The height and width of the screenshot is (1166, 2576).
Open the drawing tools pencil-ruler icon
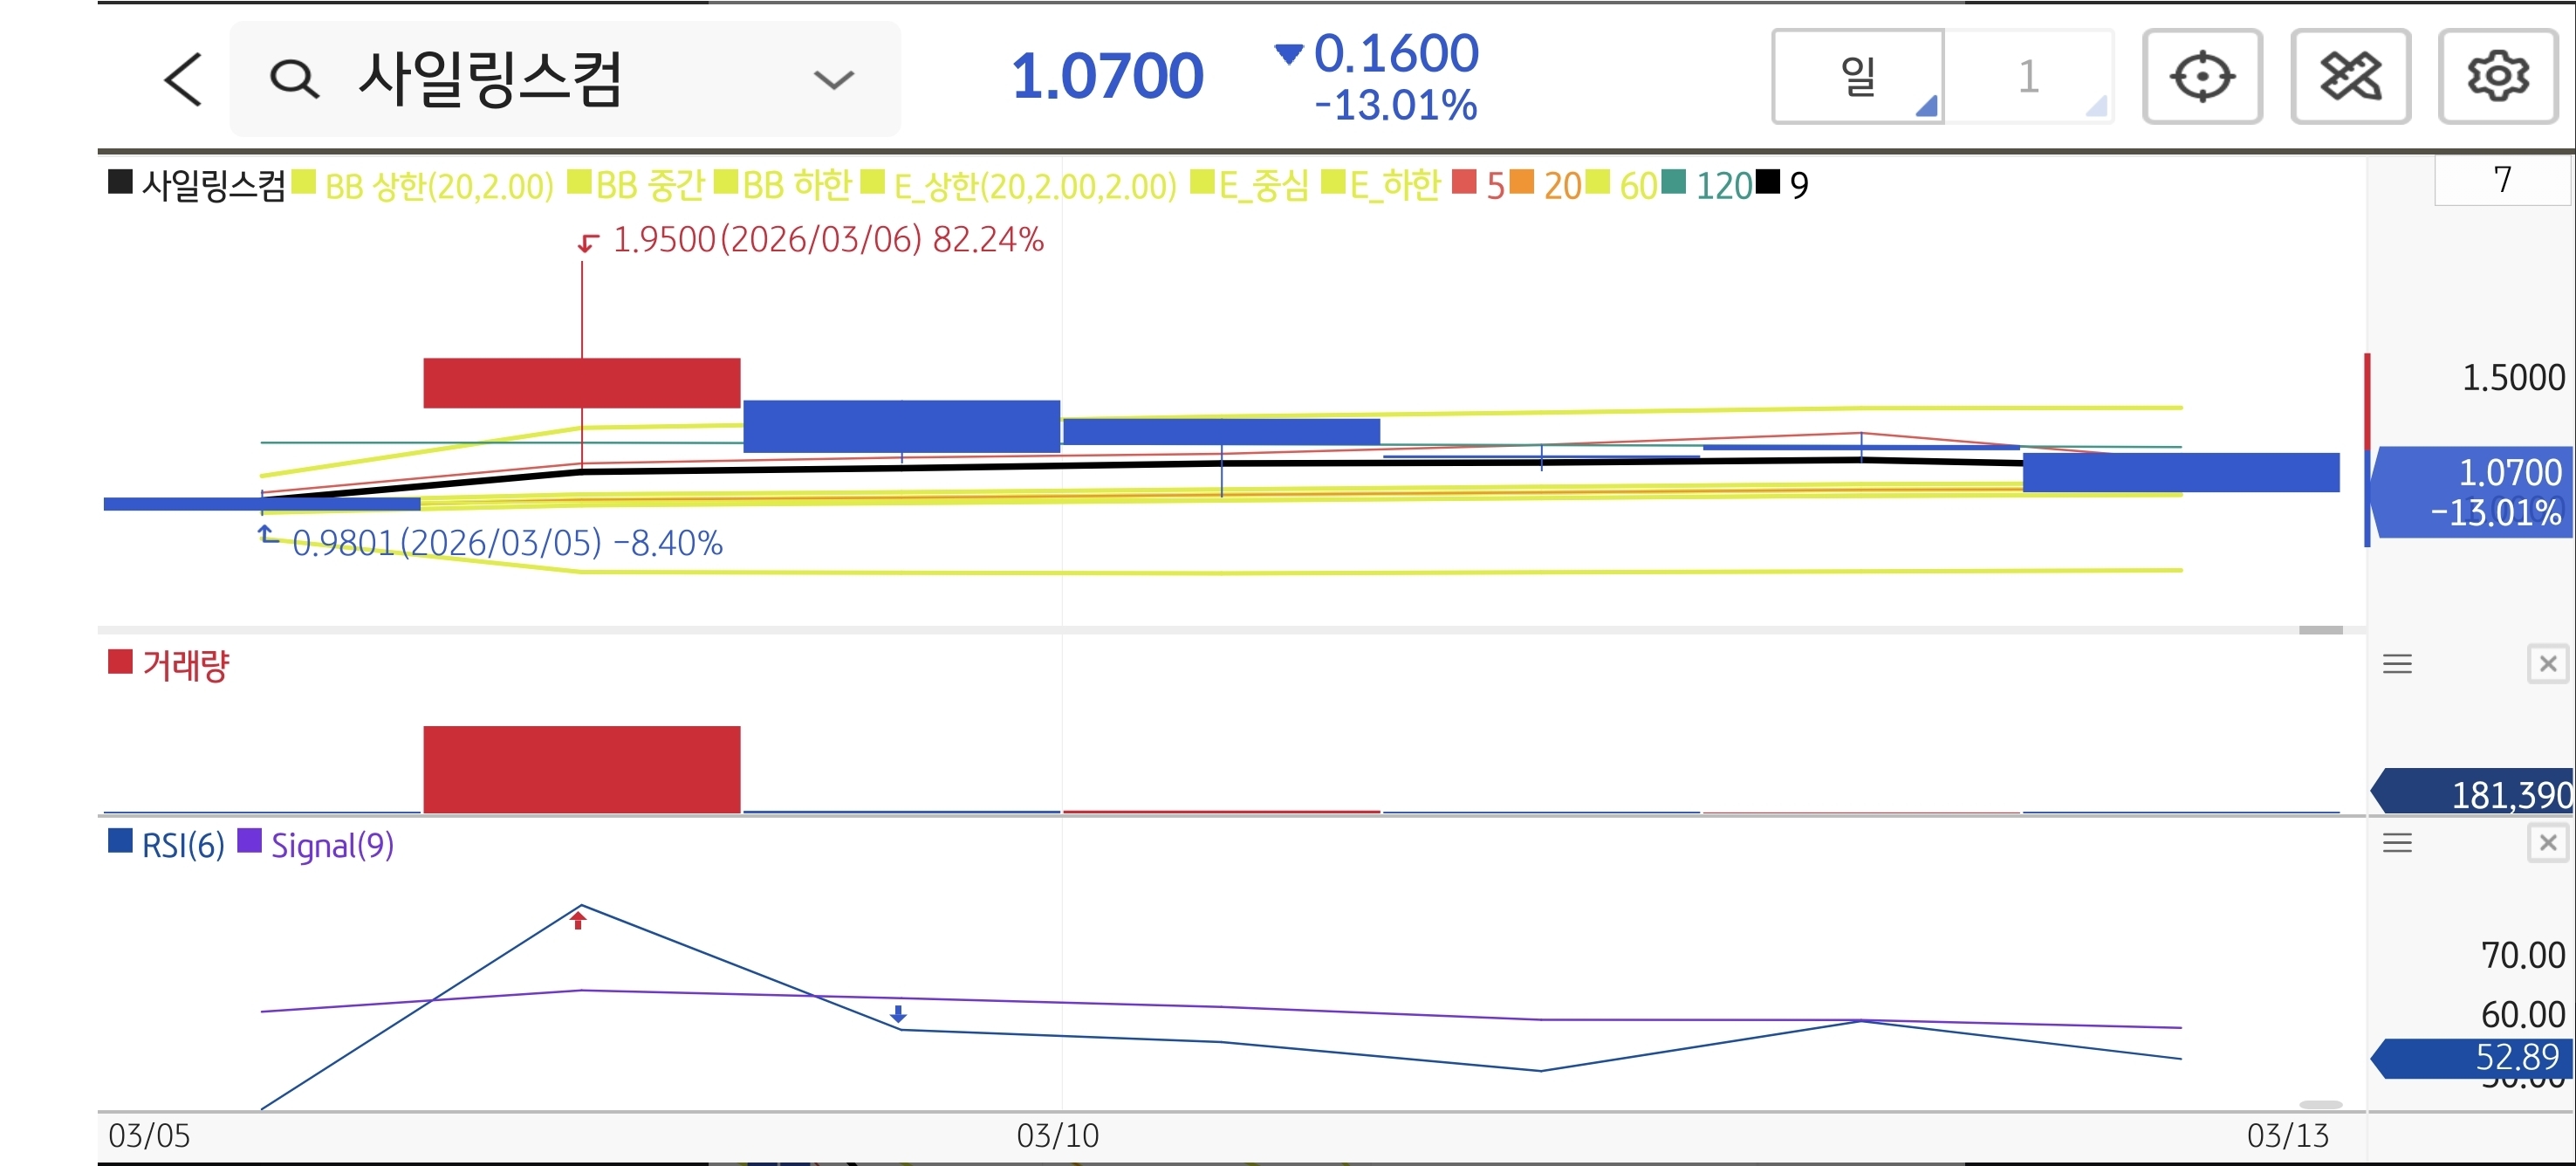(2349, 77)
